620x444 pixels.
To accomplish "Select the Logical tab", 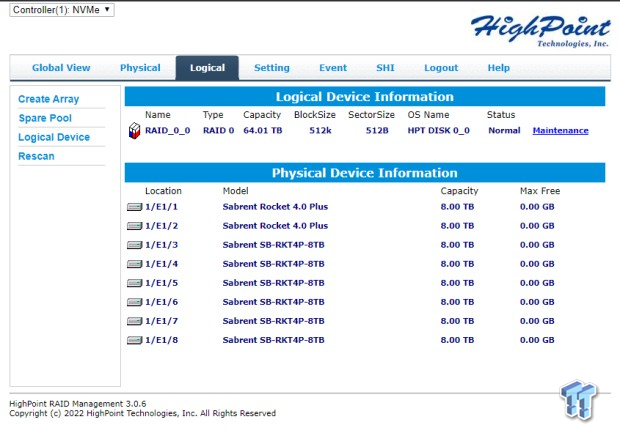I will click(207, 68).
